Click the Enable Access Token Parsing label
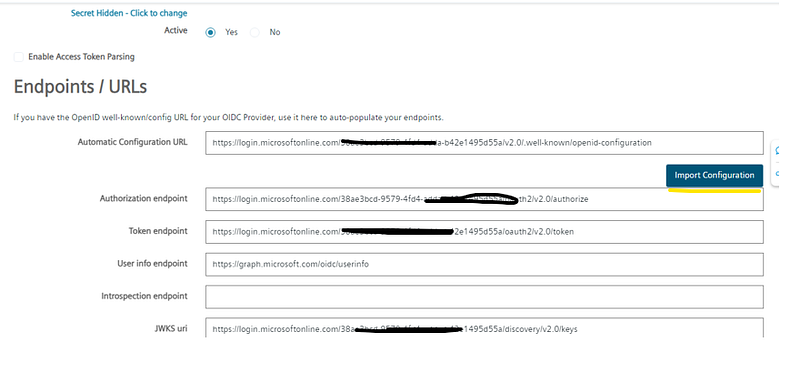 click(82, 57)
